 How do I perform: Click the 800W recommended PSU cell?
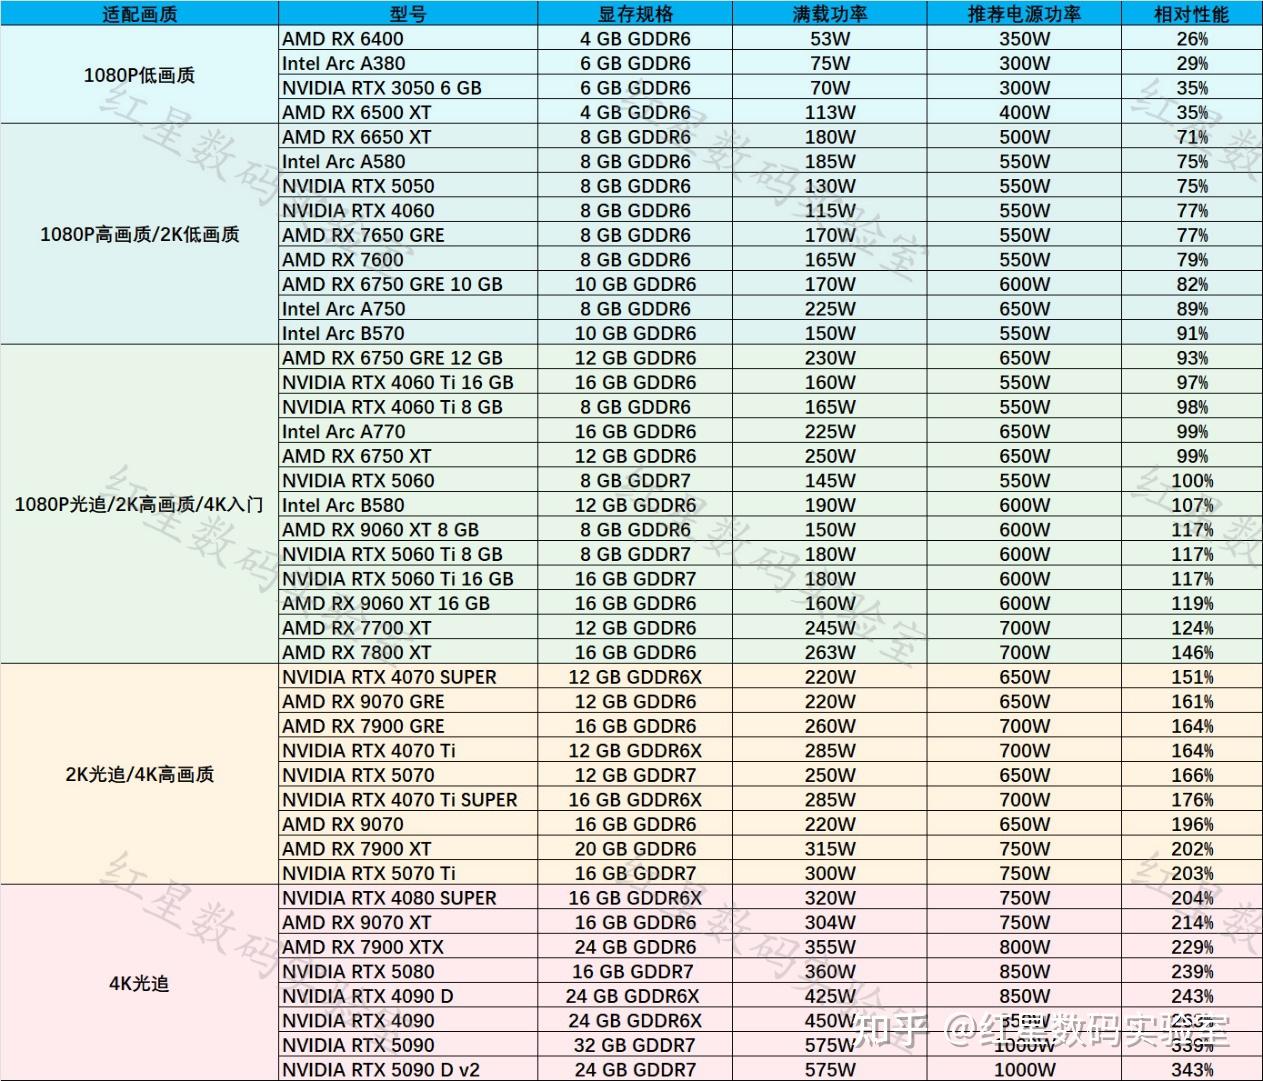(1024, 947)
